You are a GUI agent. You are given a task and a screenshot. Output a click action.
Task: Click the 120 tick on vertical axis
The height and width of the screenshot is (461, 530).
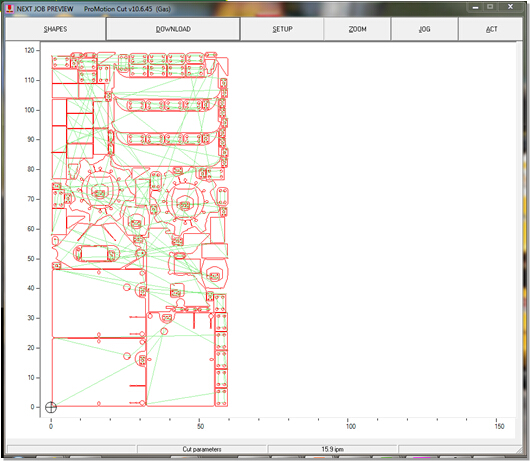pos(29,50)
